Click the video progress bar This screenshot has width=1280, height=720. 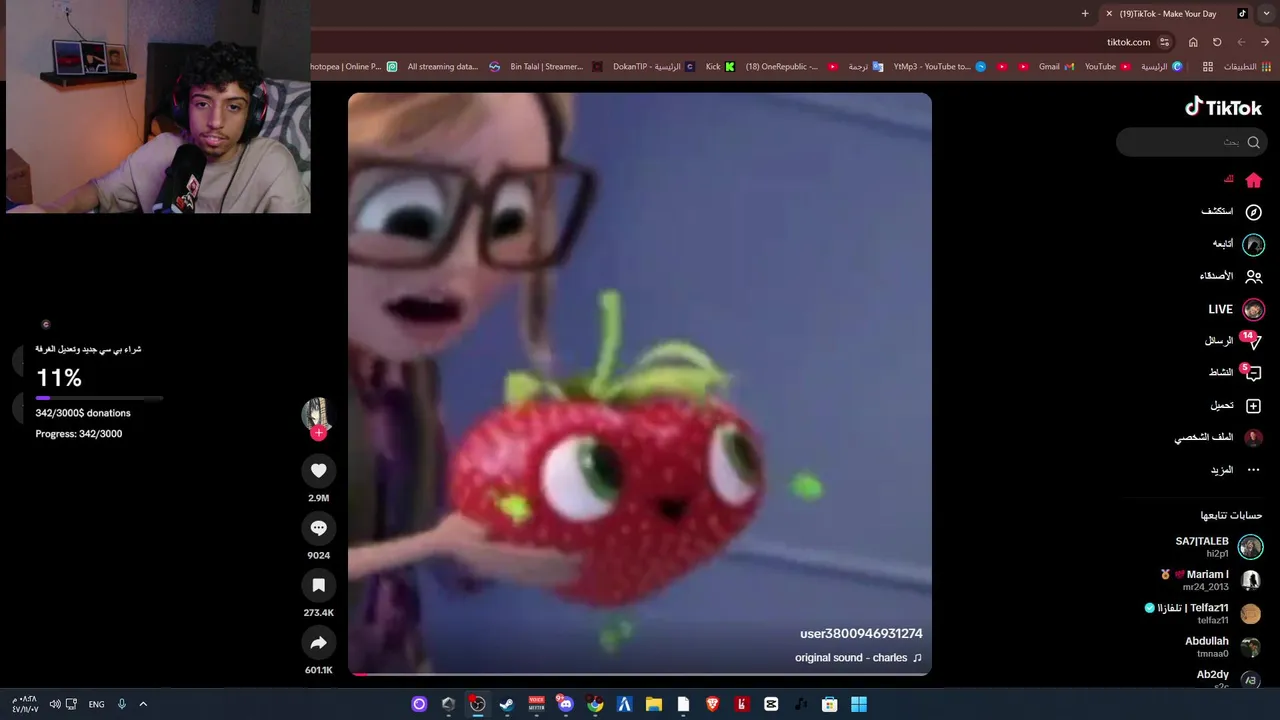(x=640, y=674)
